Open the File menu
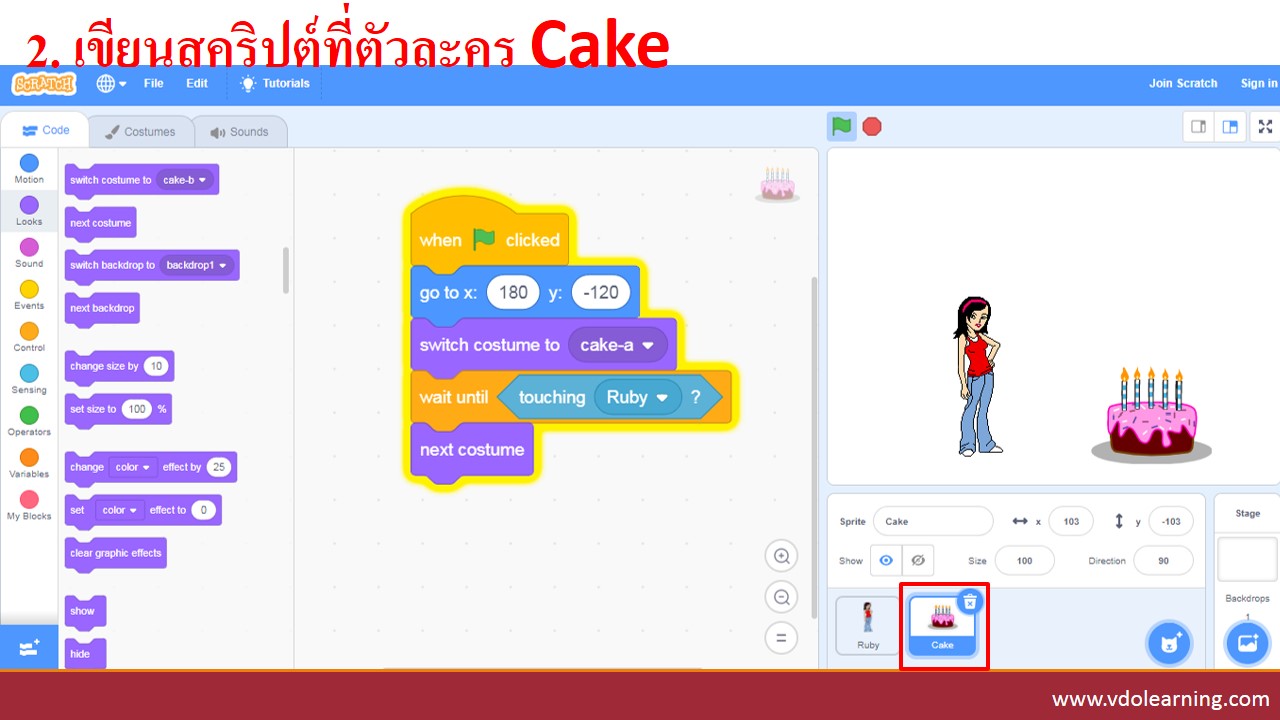 pos(154,84)
